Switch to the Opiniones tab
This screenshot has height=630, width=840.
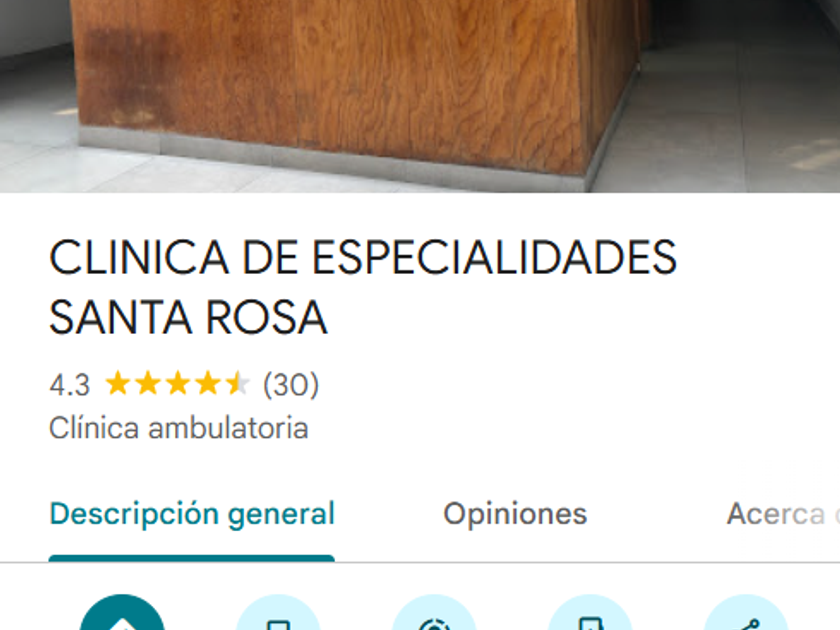(515, 514)
